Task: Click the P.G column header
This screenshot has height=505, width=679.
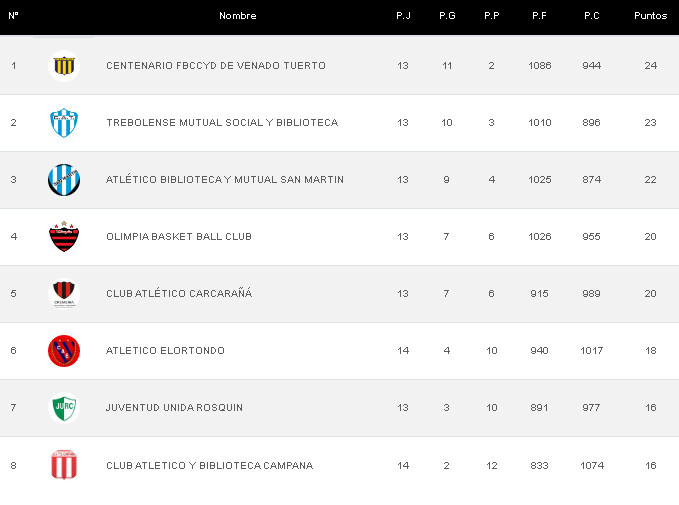Action: 447,16
